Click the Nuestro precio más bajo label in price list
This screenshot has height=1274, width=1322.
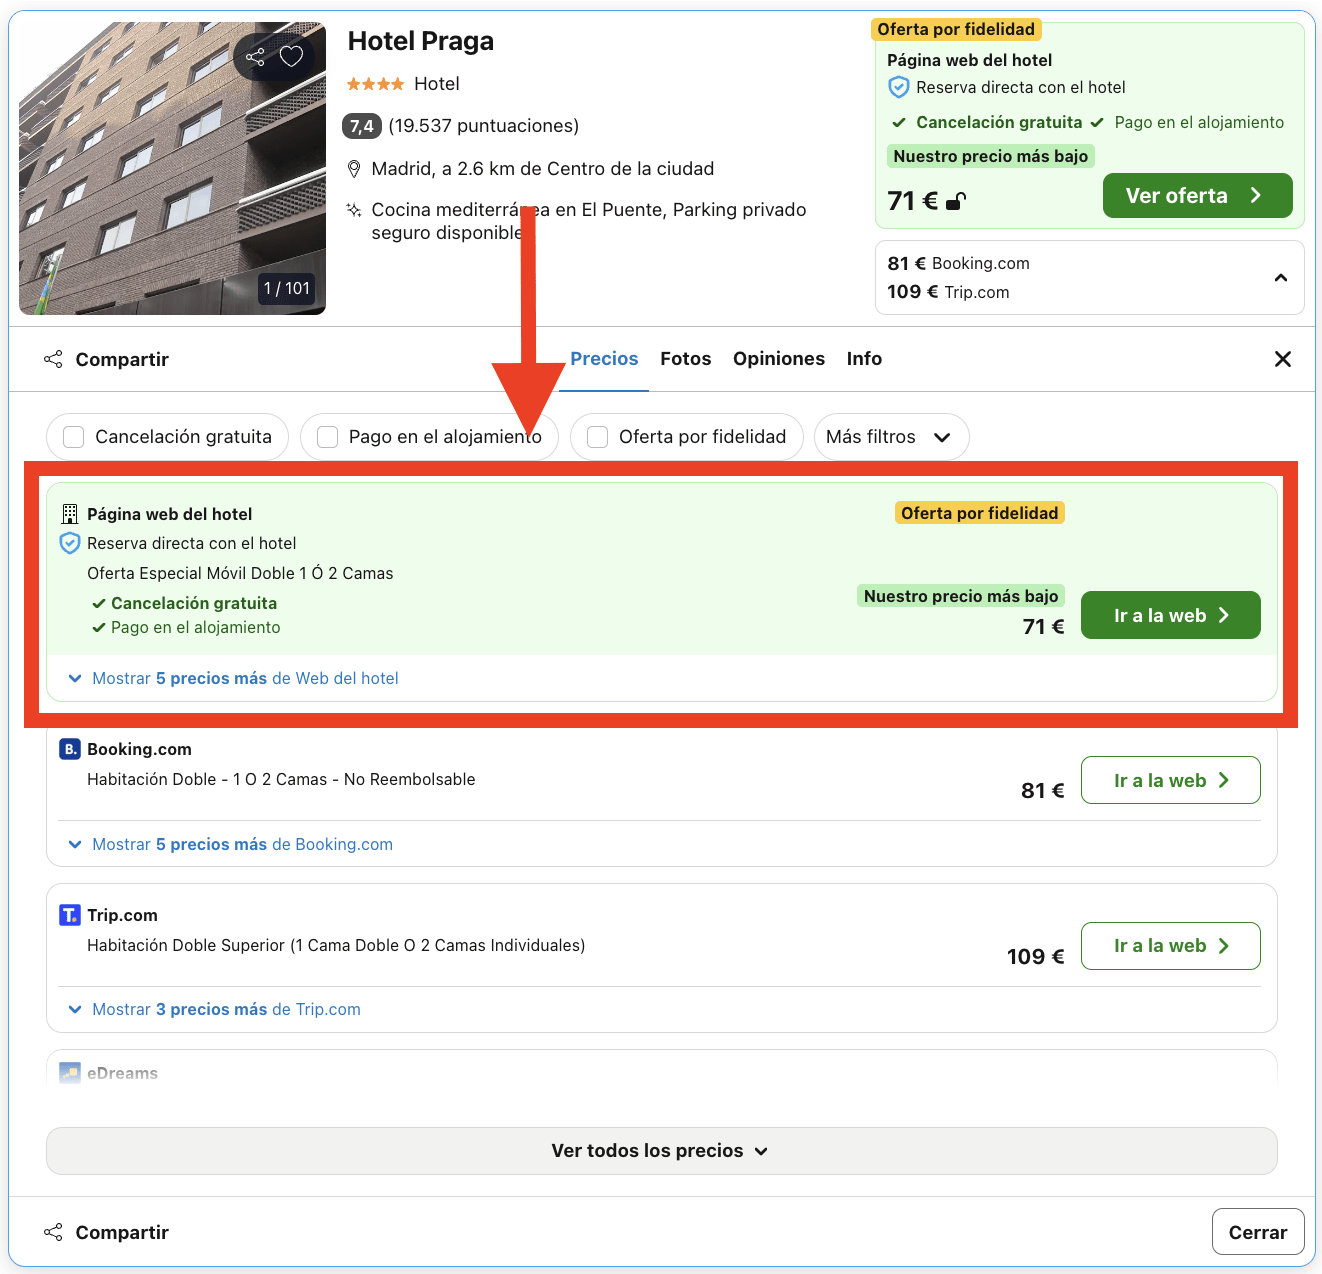[x=961, y=596]
